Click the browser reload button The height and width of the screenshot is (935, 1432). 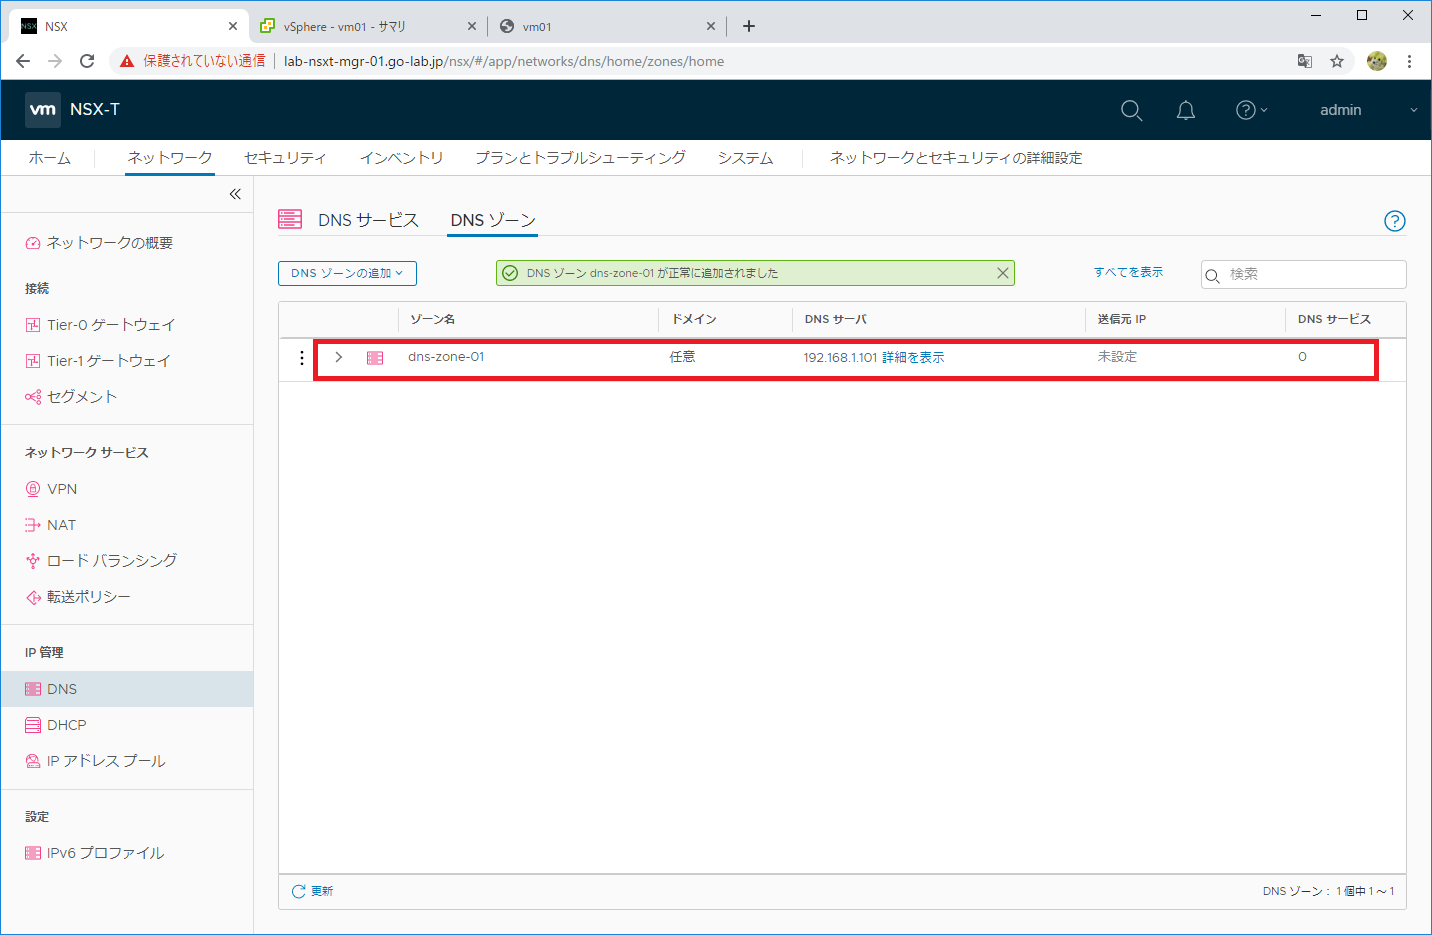(x=87, y=61)
